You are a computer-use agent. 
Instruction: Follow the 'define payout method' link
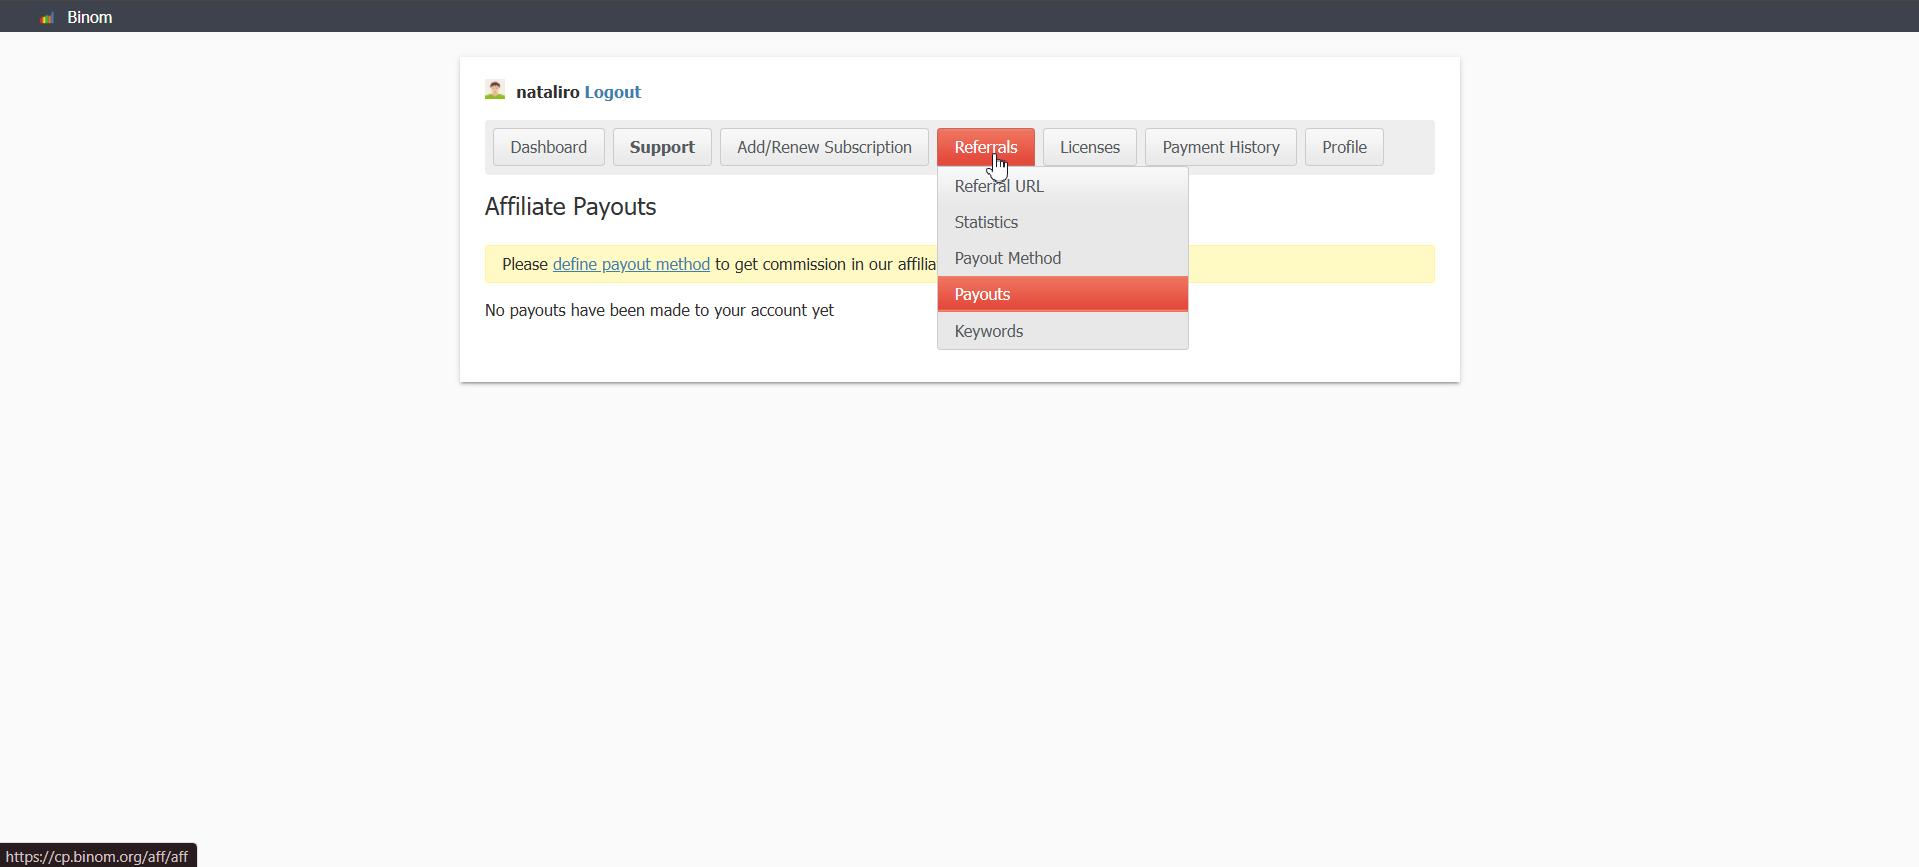631,264
